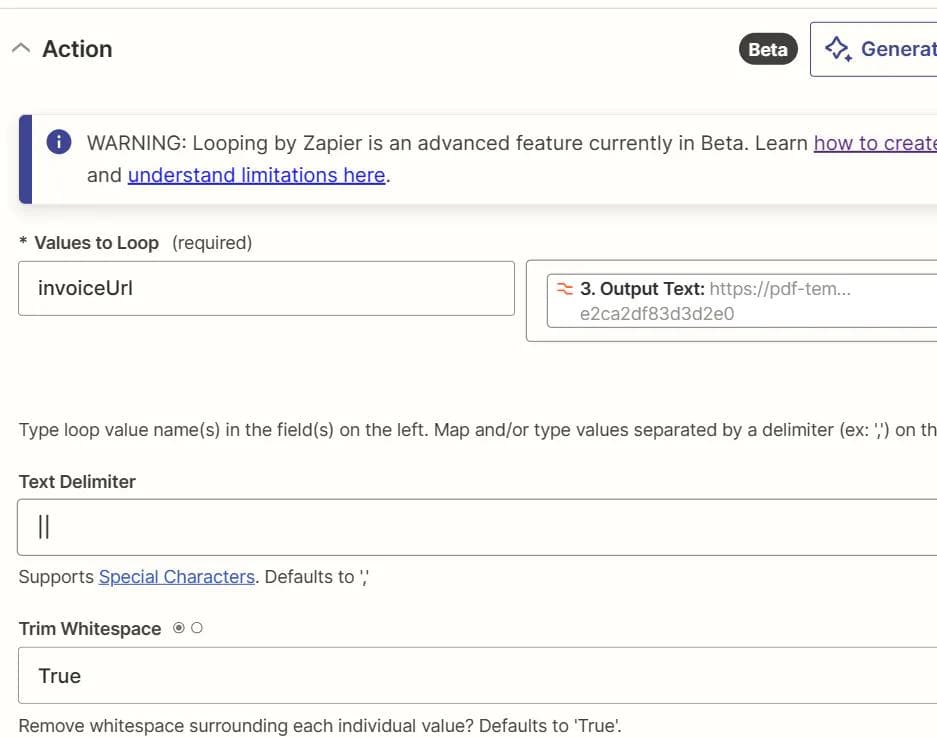
Task: Select the first Trim Whitespace radio button
Action: [x=177, y=626]
